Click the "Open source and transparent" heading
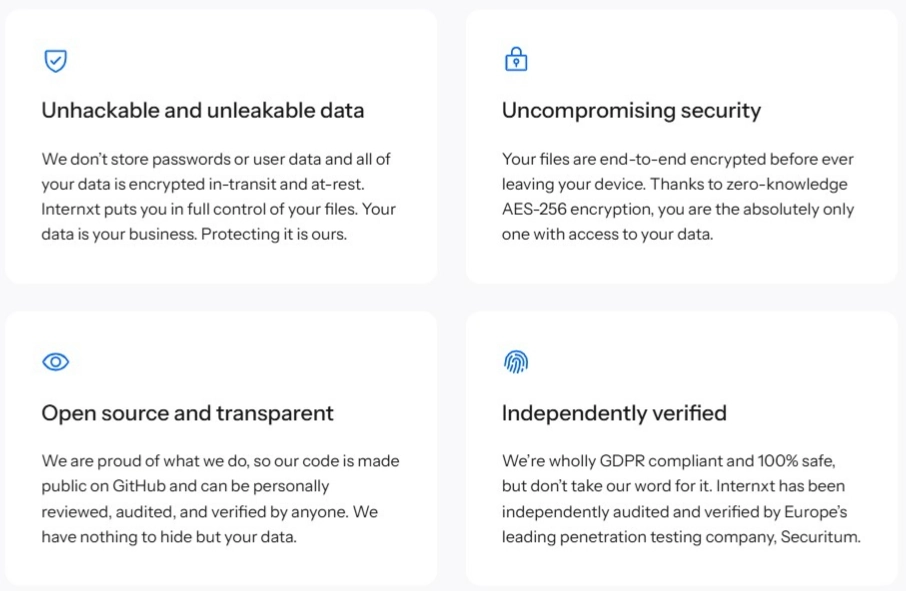This screenshot has height=591, width=906. [x=187, y=413]
